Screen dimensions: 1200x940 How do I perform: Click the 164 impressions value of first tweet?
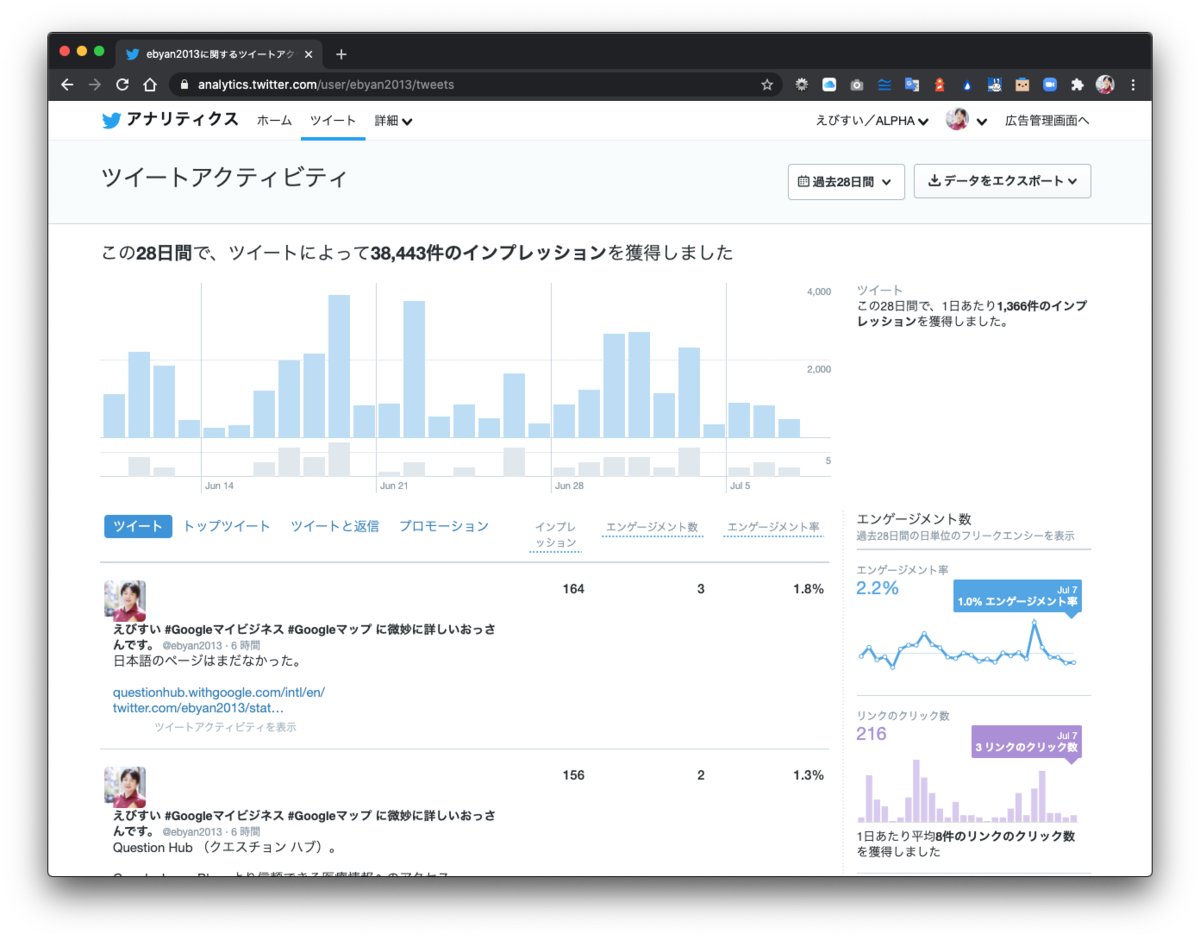tap(573, 589)
